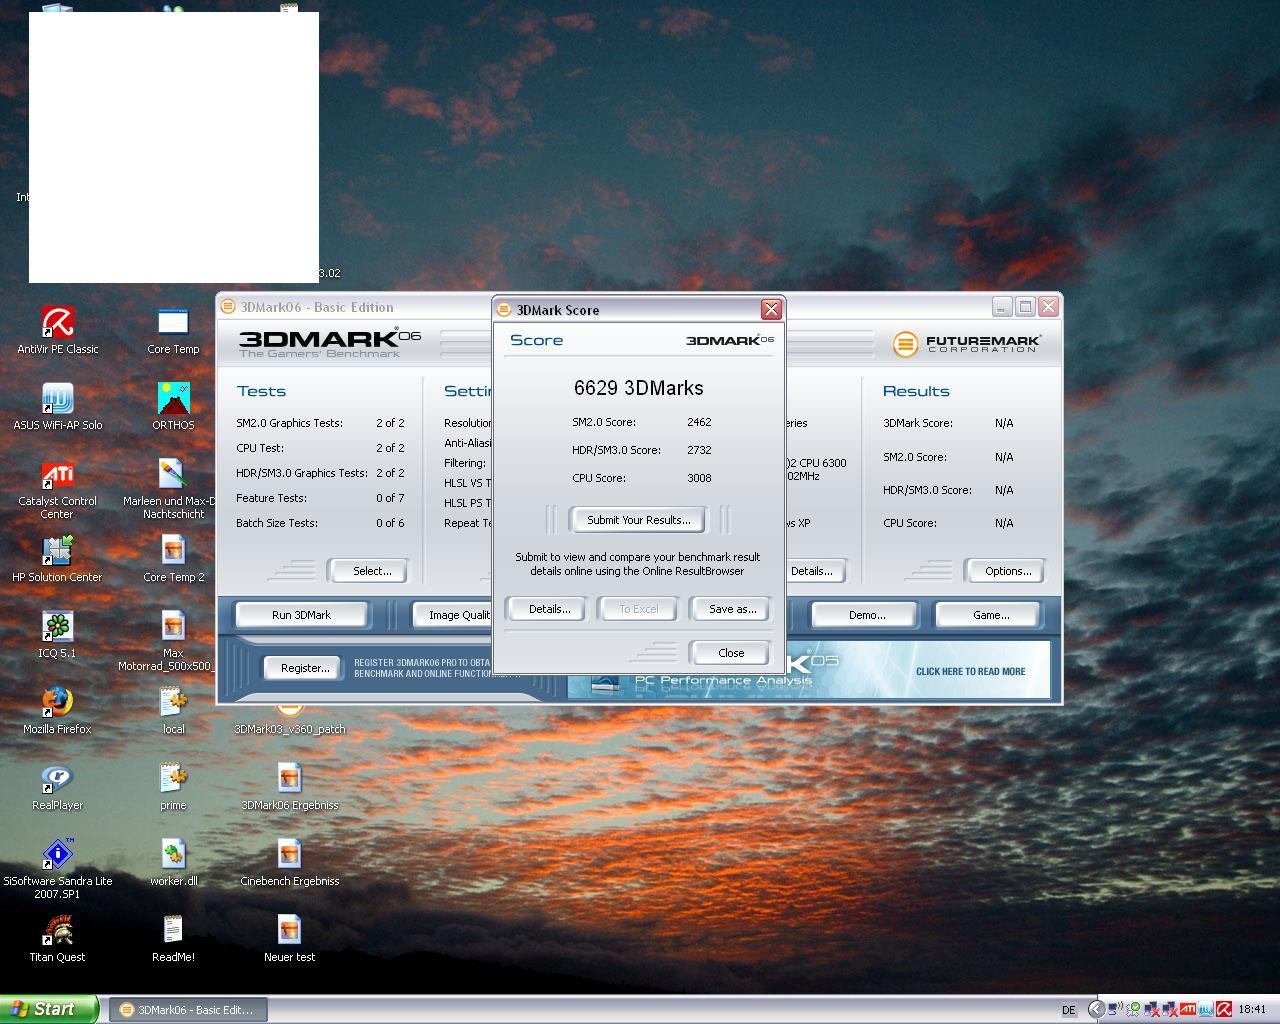1280x1024 pixels.
Task: Click Register... button in 3DMark06 window
Action: pos(305,668)
